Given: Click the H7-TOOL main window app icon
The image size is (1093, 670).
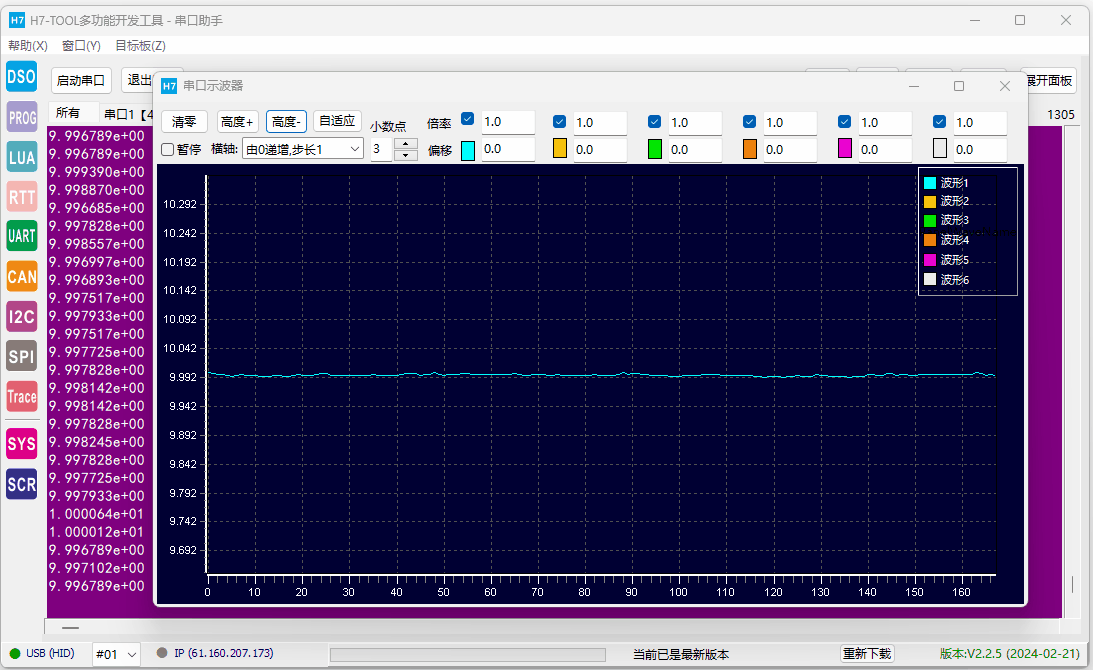Looking at the screenshot, I should click(x=17, y=21).
